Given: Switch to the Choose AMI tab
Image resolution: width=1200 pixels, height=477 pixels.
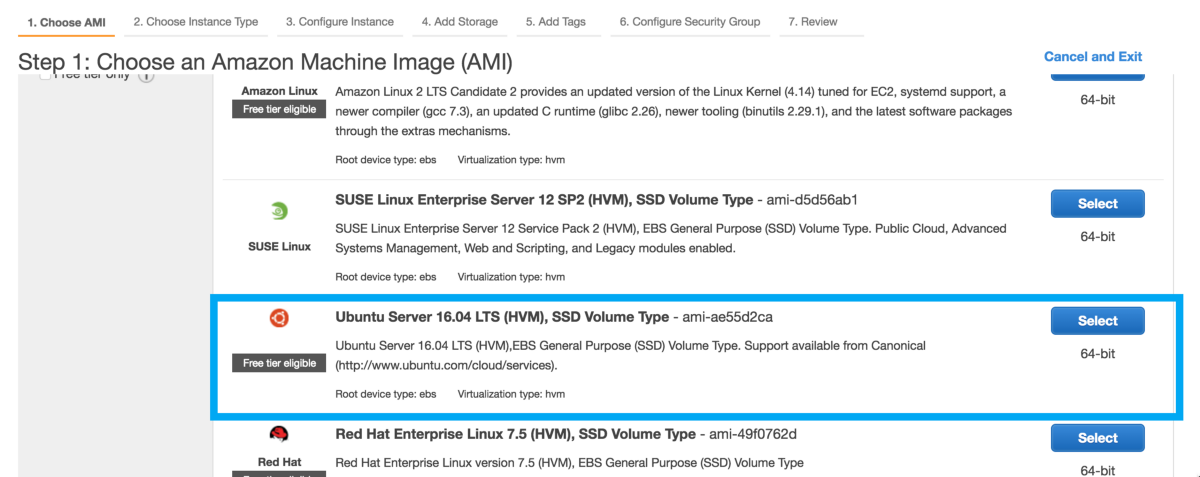Looking at the screenshot, I should tap(68, 22).
